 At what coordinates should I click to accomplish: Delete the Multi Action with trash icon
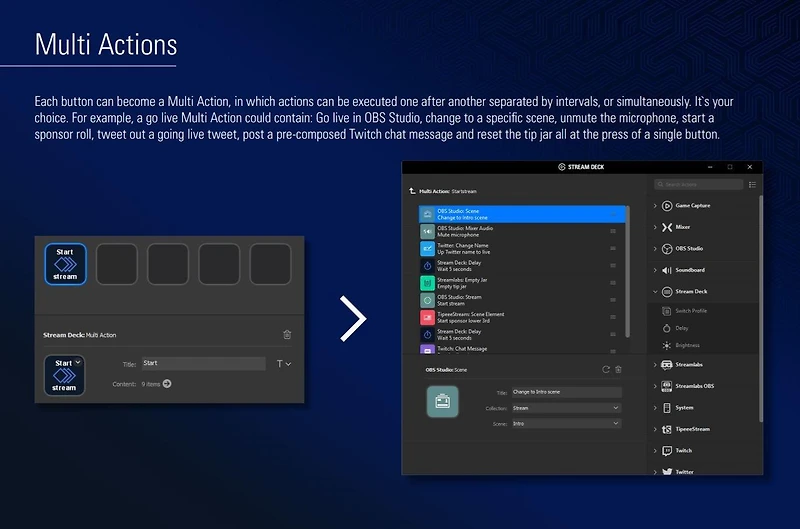pyautogui.click(x=287, y=335)
